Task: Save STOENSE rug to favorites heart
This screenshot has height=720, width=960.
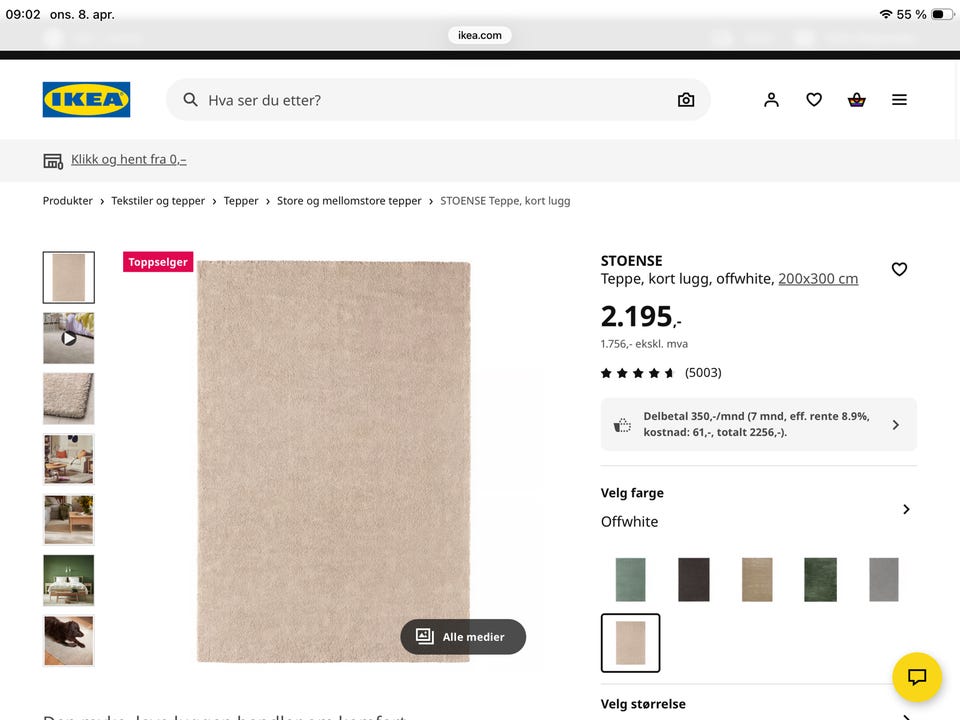Action: pyautogui.click(x=899, y=269)
